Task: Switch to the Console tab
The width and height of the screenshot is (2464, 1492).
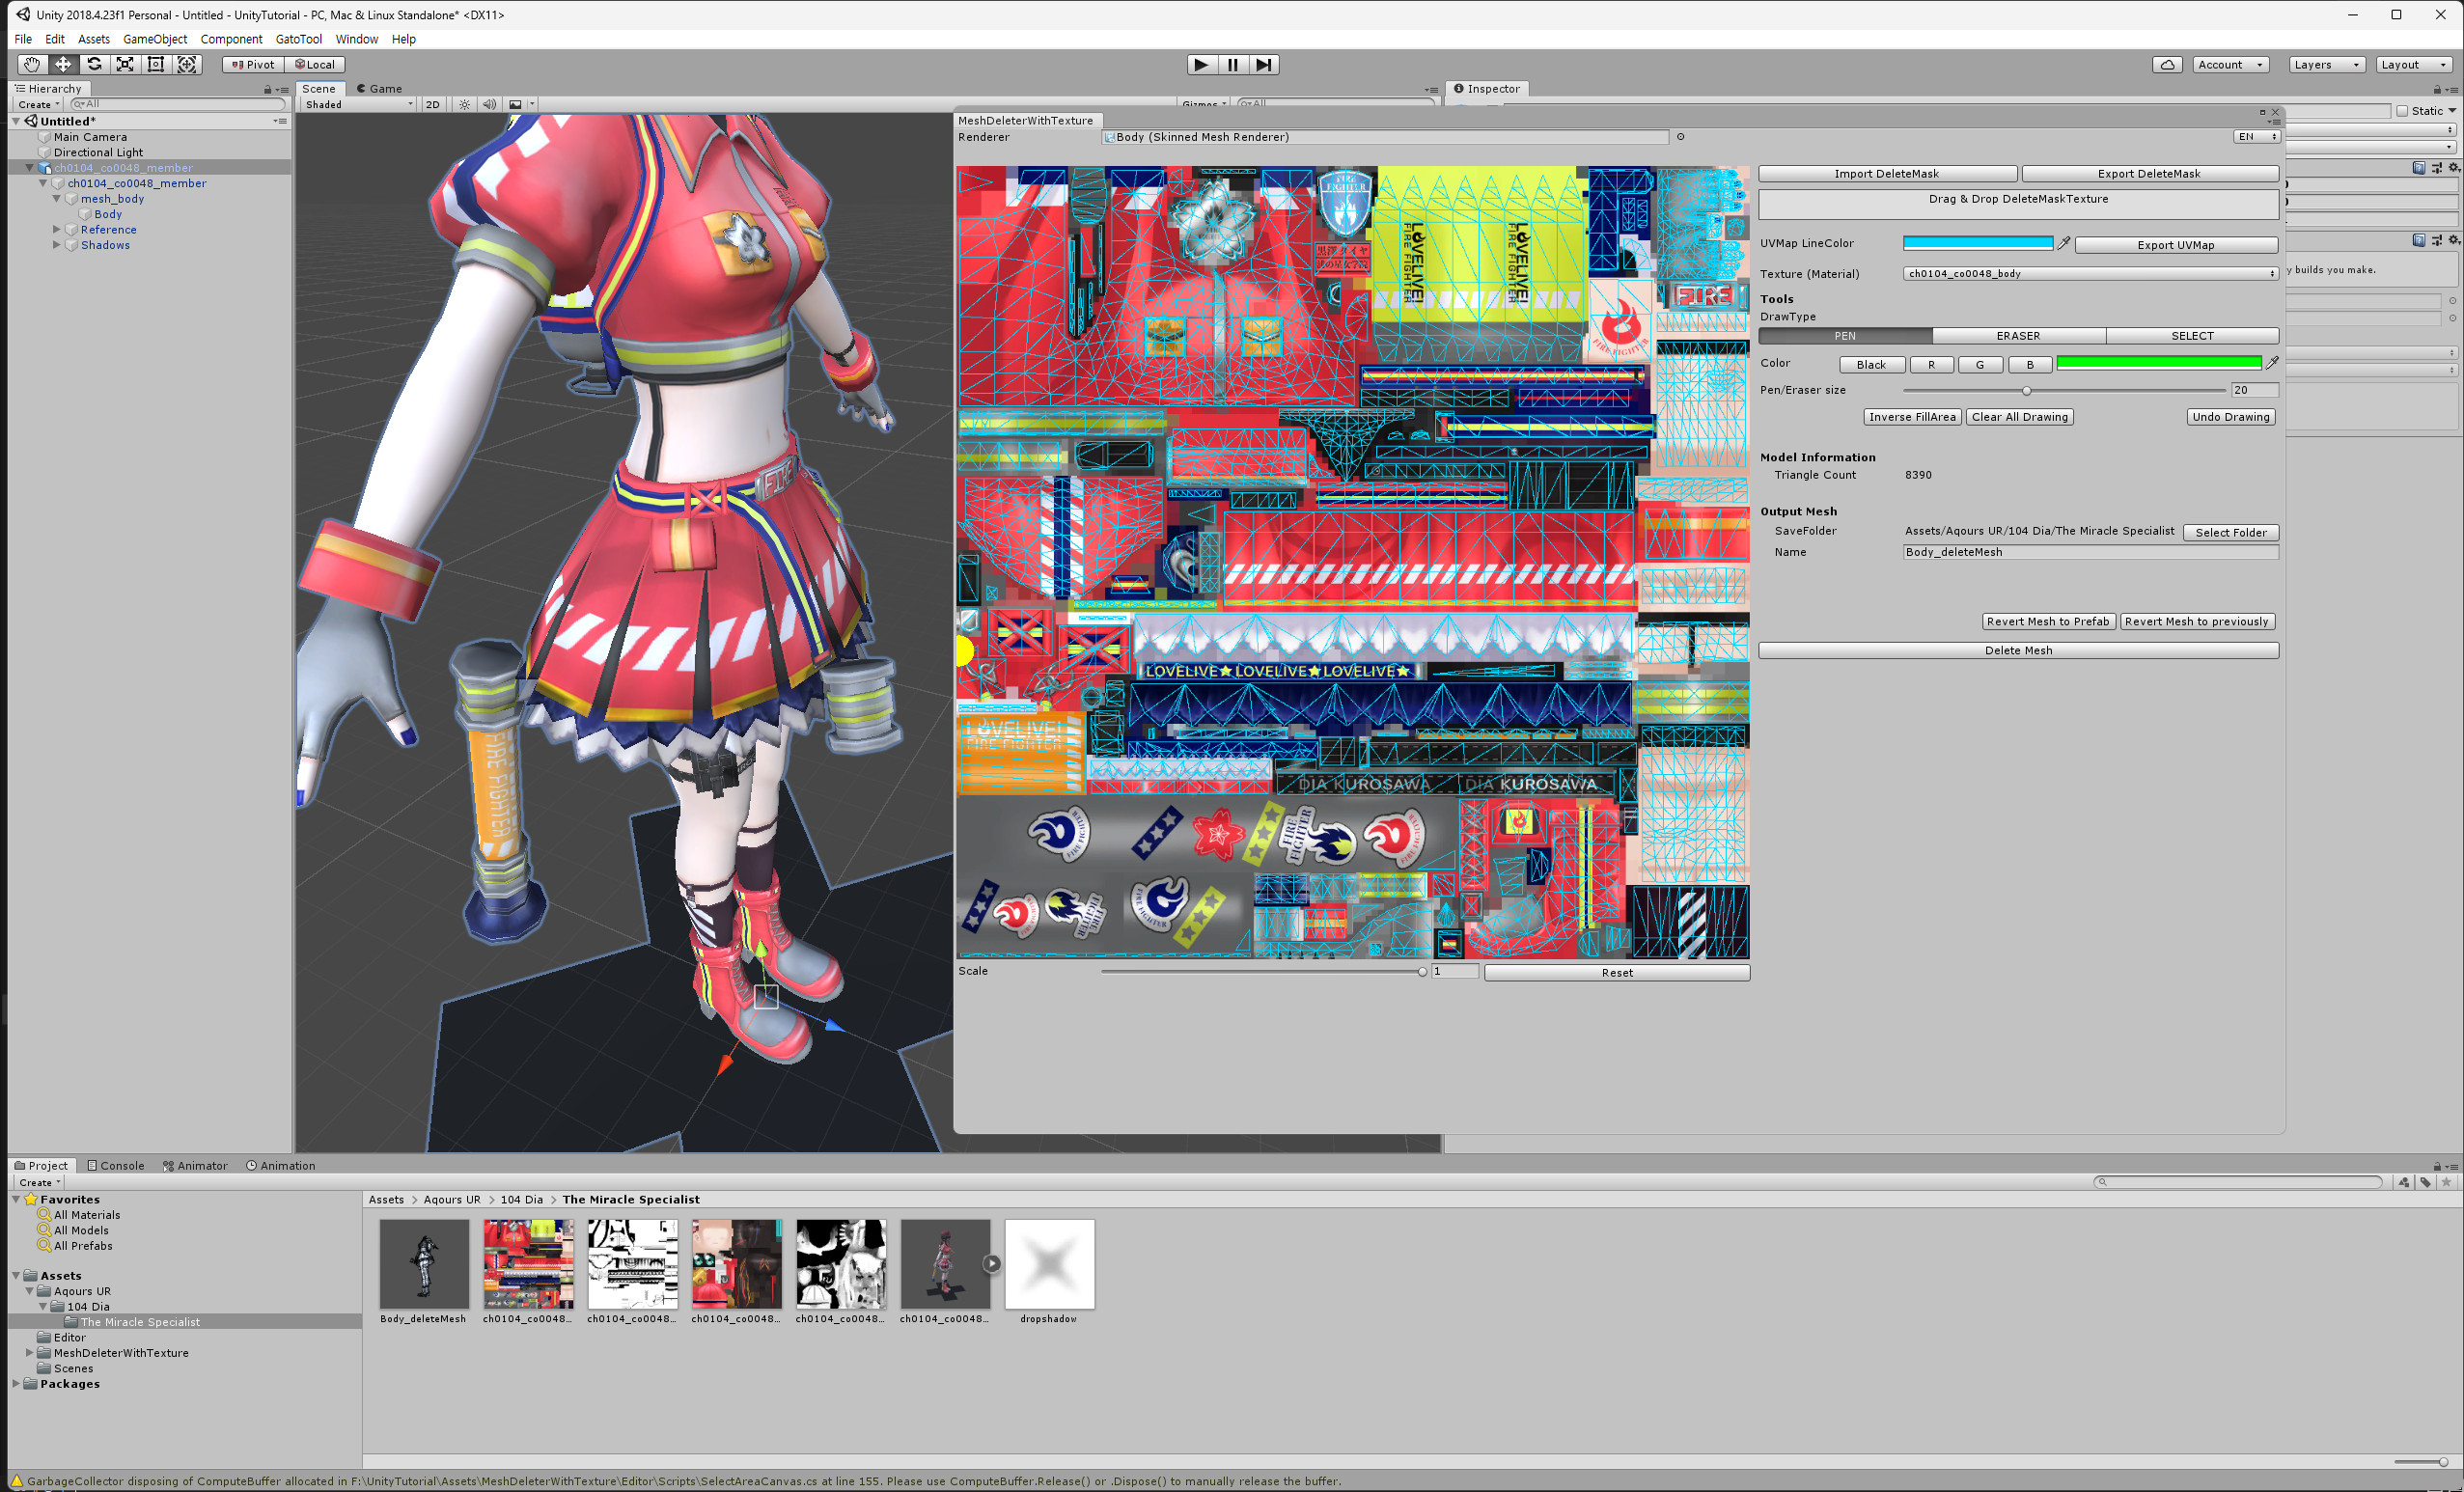Action: click(x=116, y=1166)
